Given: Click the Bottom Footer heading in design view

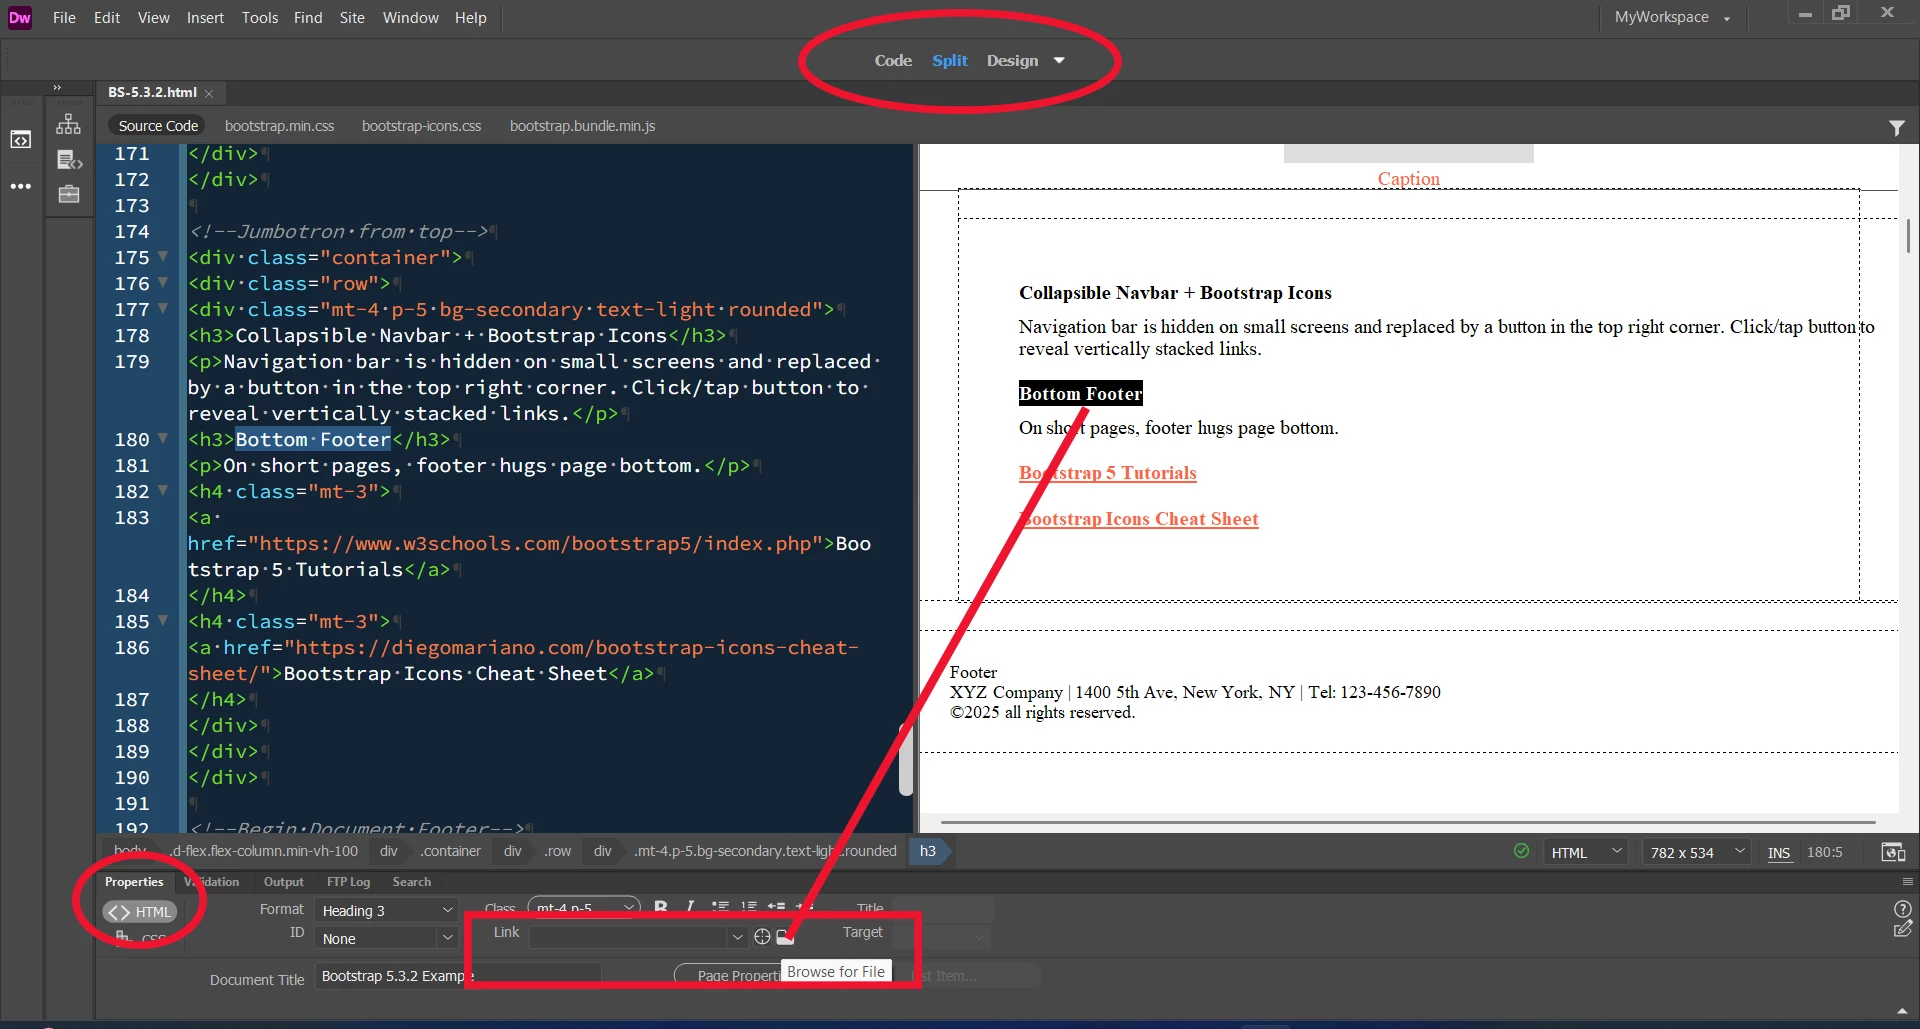Looking at the screenshot, I should pyautogui.click(x=1080, y=394).
